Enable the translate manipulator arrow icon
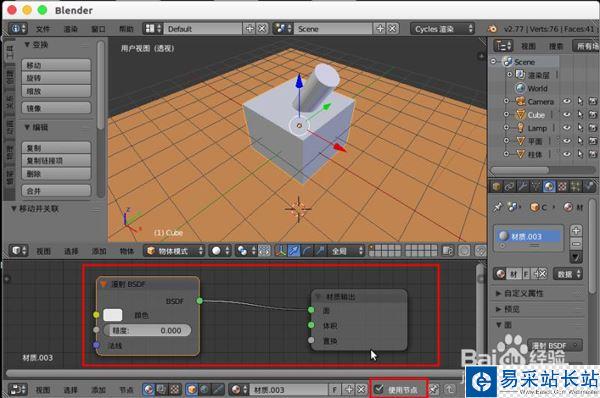 (294, 251)
